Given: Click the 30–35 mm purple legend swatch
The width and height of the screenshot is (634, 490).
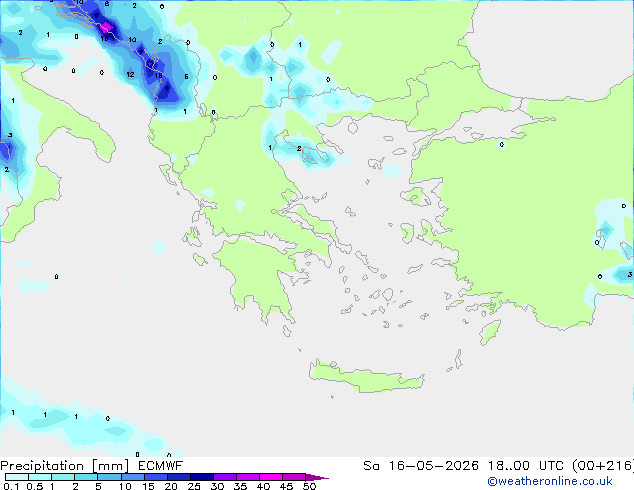Looking at the screenshot, I should click(224, 477).
